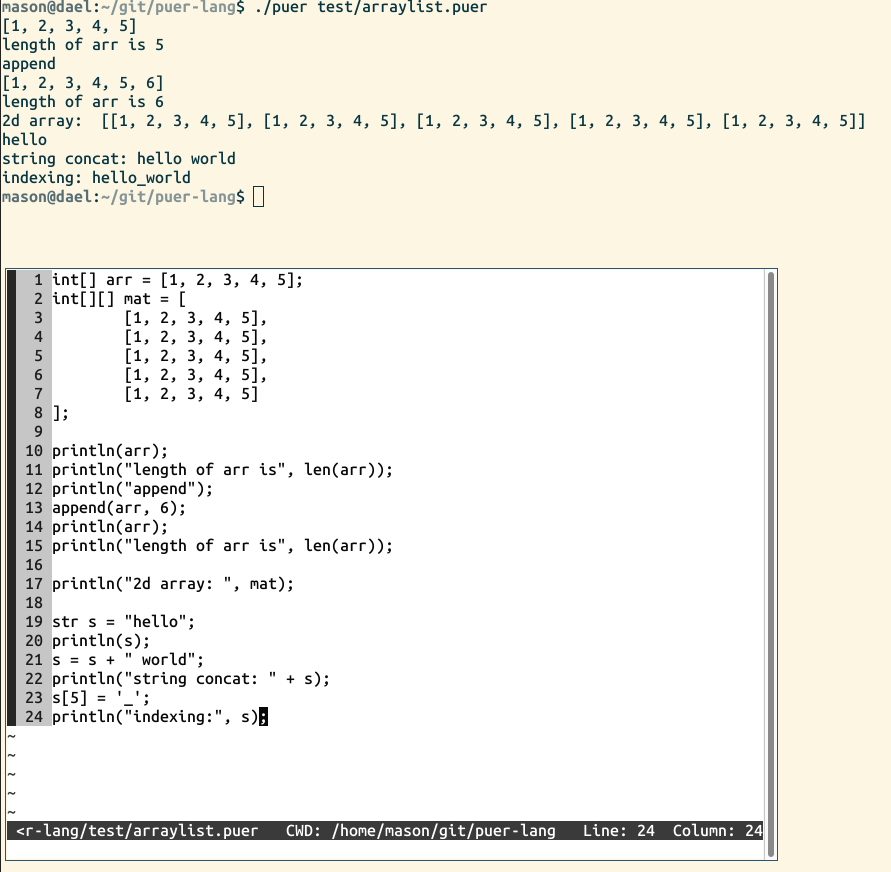891x872 pixels.
Task: Click the 's = s + " world";' line
Action: point(128,660)
